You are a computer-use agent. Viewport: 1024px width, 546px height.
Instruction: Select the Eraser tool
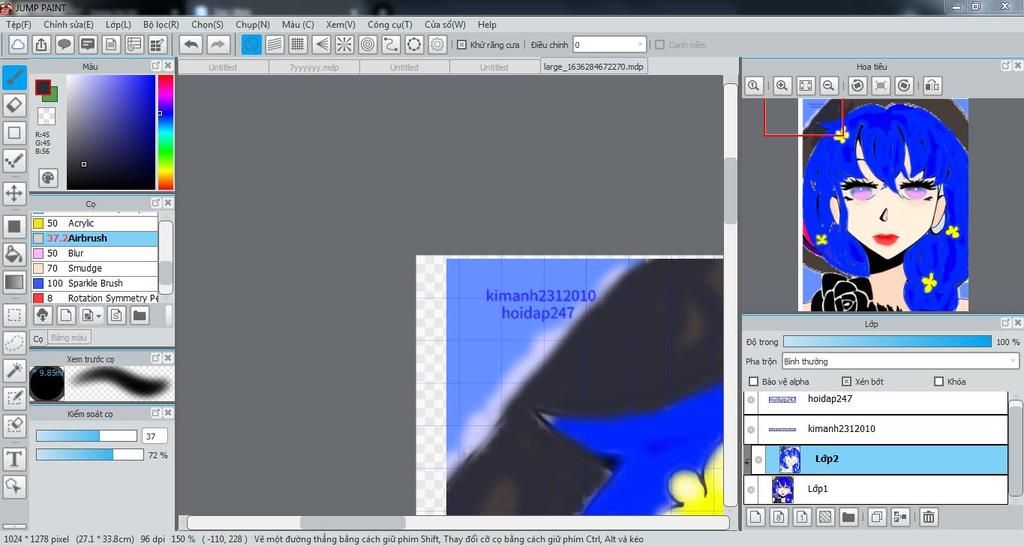(x=14, y=105)
